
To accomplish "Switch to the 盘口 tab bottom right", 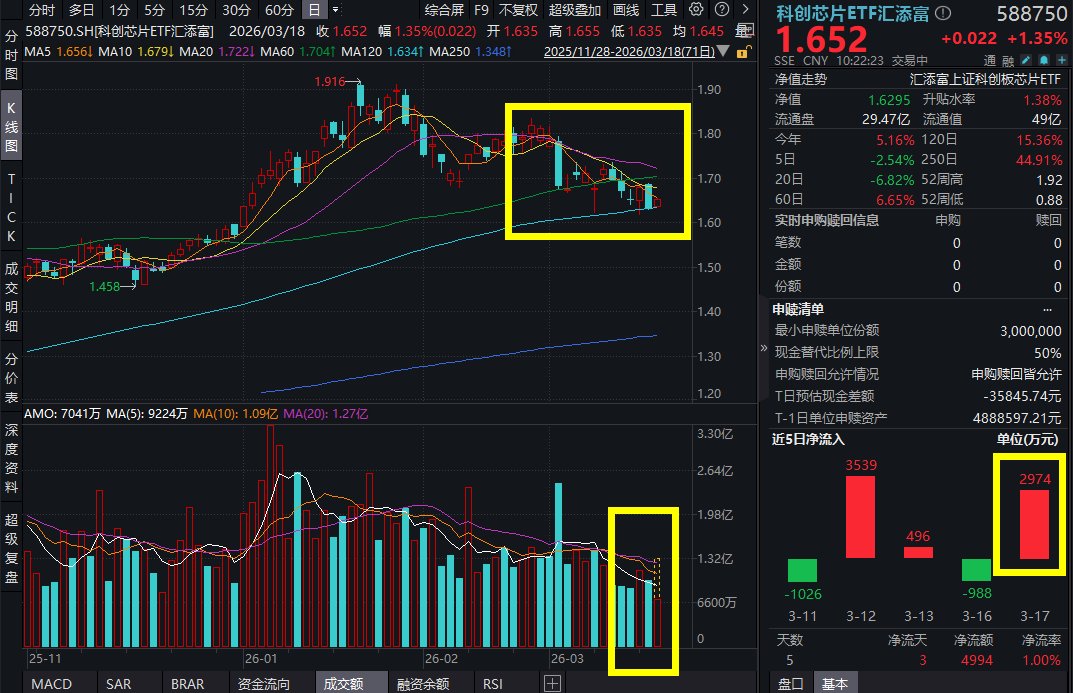I will [x=791, y=684].
